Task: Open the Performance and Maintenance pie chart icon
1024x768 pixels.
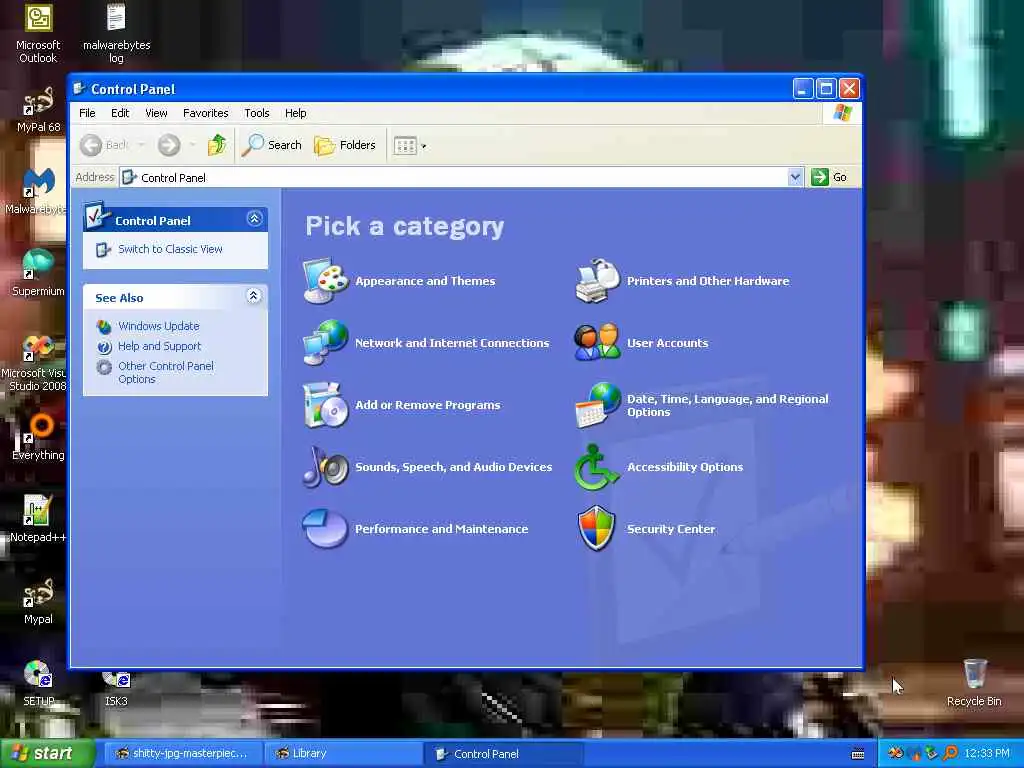Action: 325,528
